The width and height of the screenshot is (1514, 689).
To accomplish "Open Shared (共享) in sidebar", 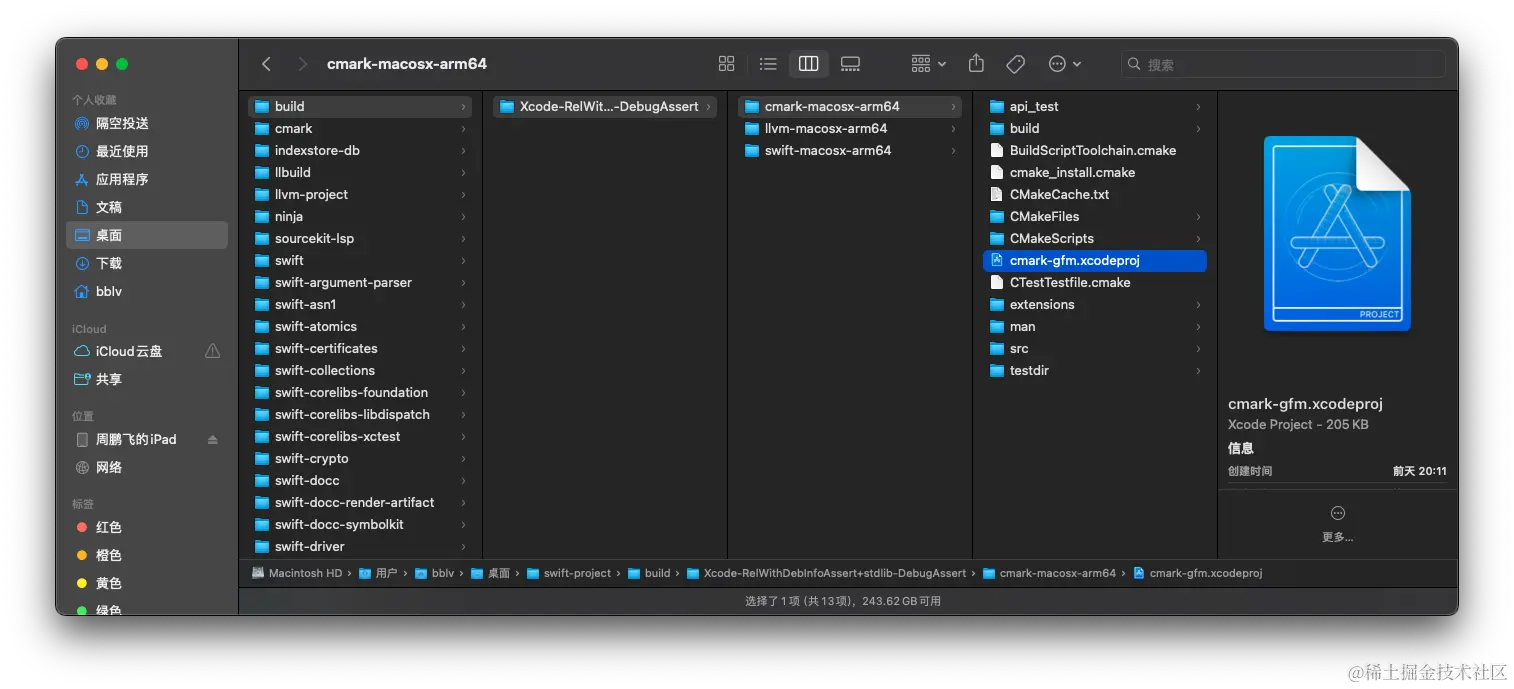I will coord(147,379).
